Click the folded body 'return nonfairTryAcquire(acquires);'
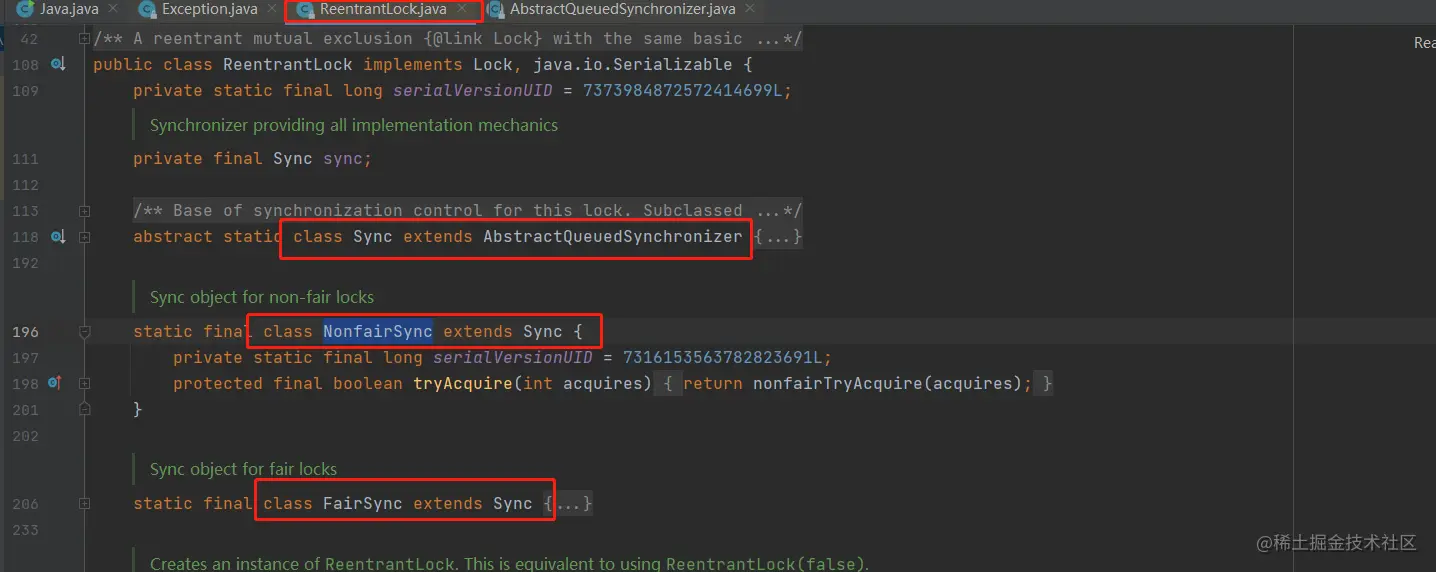This screenshot has height=572, width=1436. click(856, 383)
